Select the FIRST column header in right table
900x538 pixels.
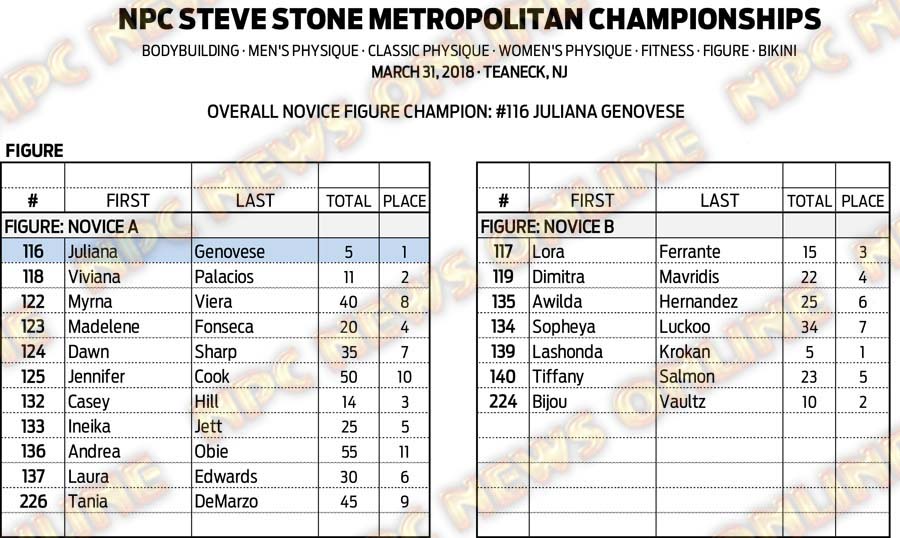click(x=591, y=201)
